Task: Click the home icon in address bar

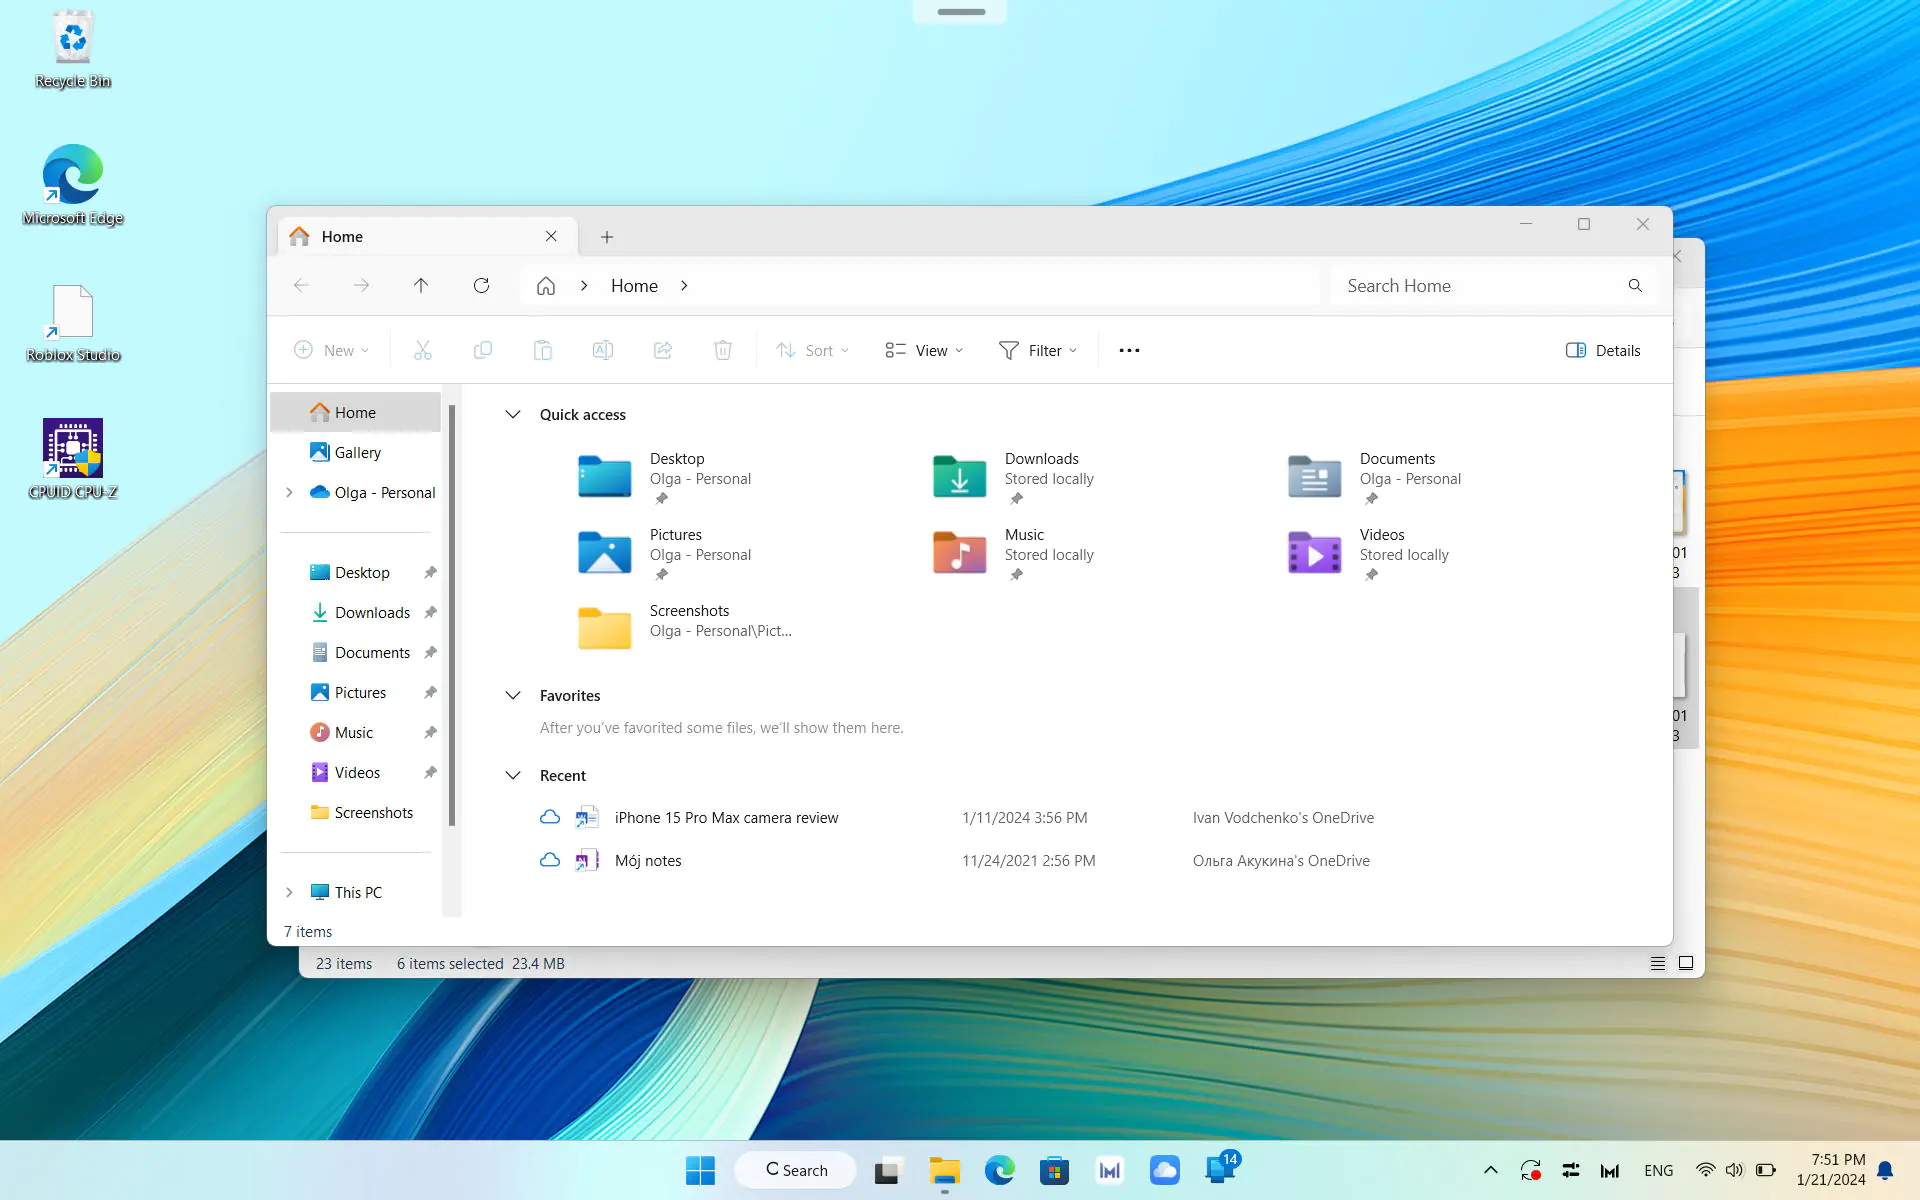Action: tap(546, 286)
